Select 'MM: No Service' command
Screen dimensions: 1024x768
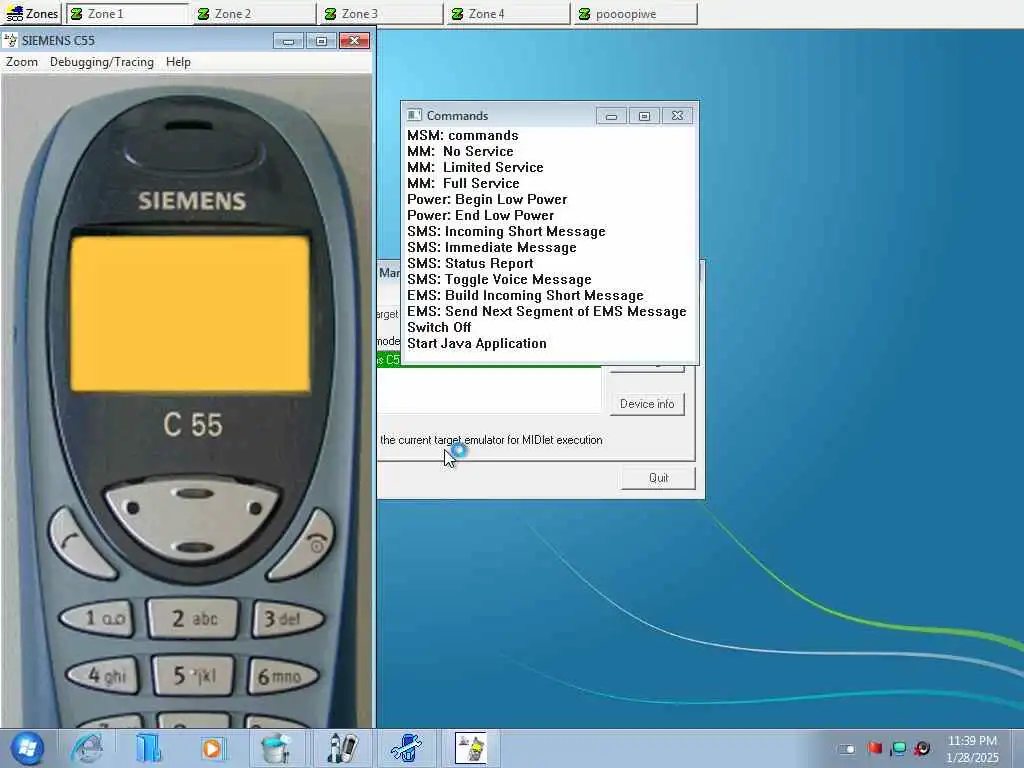click(460, 152)
